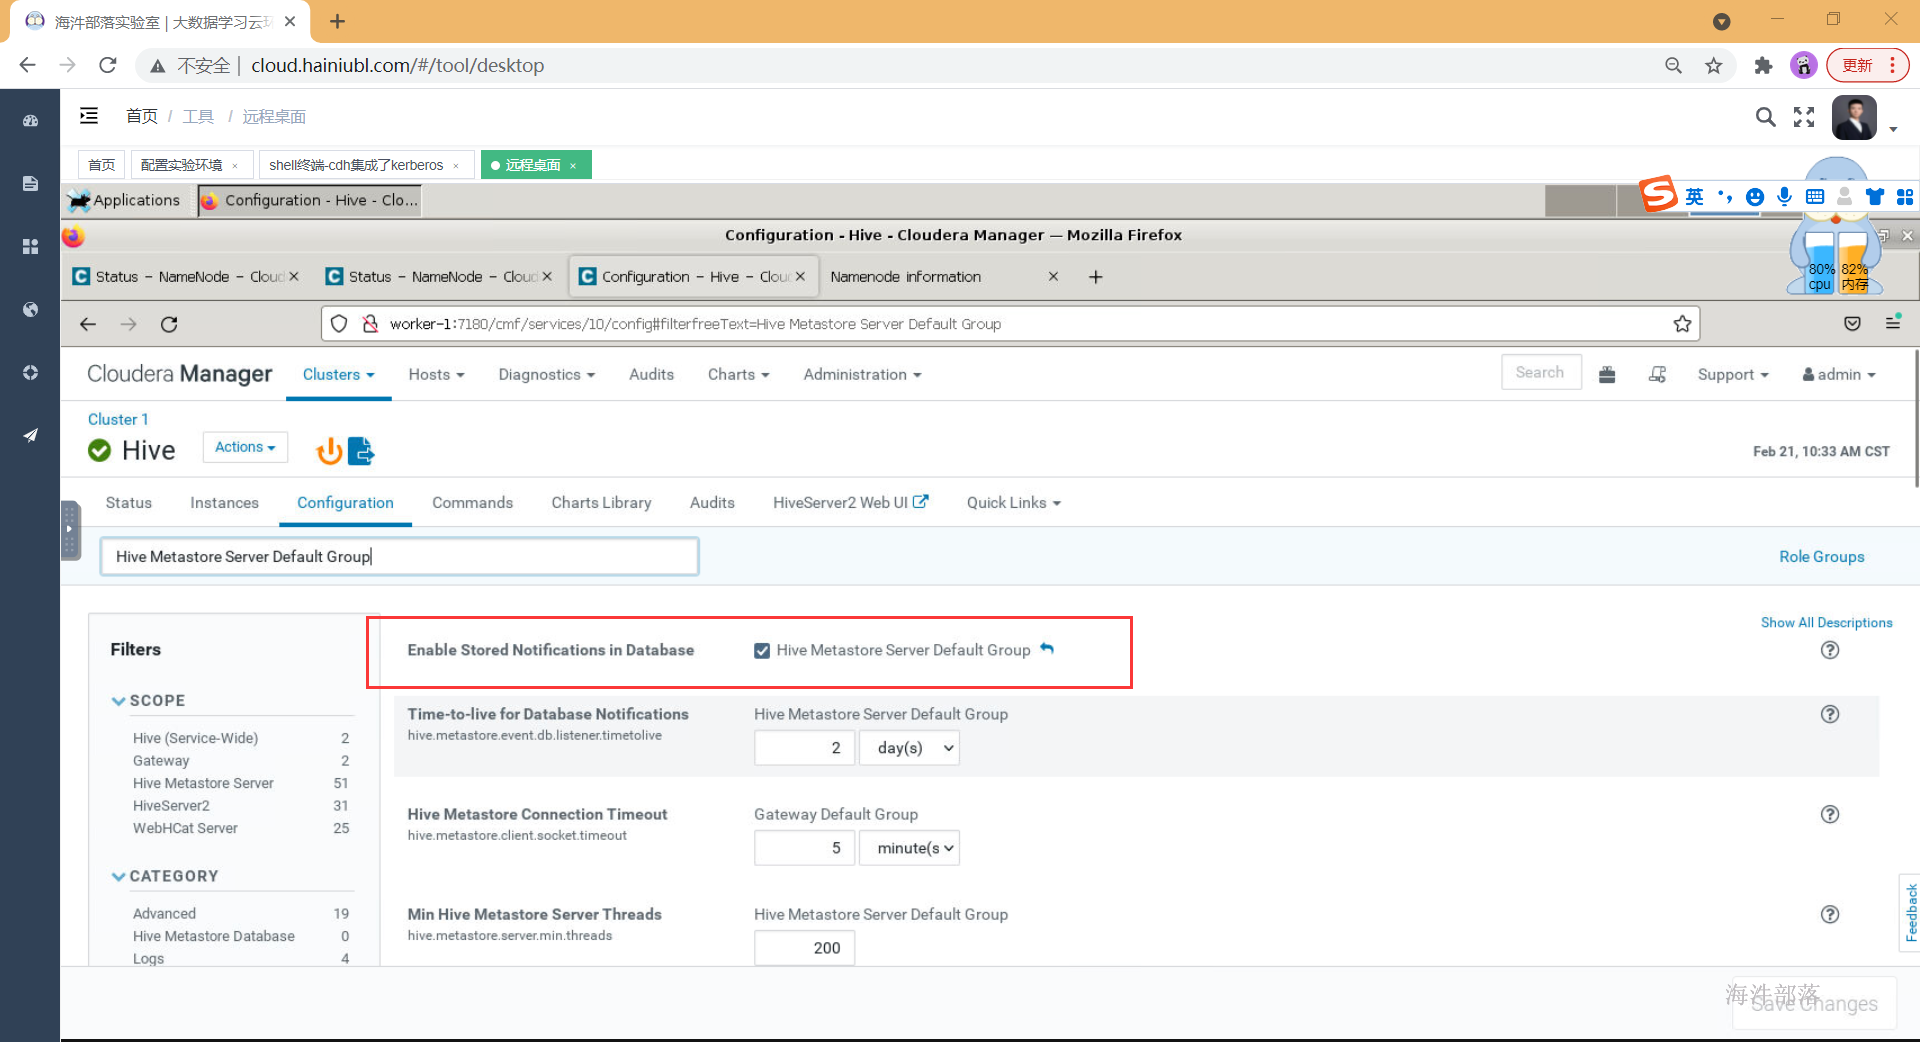Screen dimensions: 1920x1042
Task: Click Save Changes button
Action: [1814, 1003]
